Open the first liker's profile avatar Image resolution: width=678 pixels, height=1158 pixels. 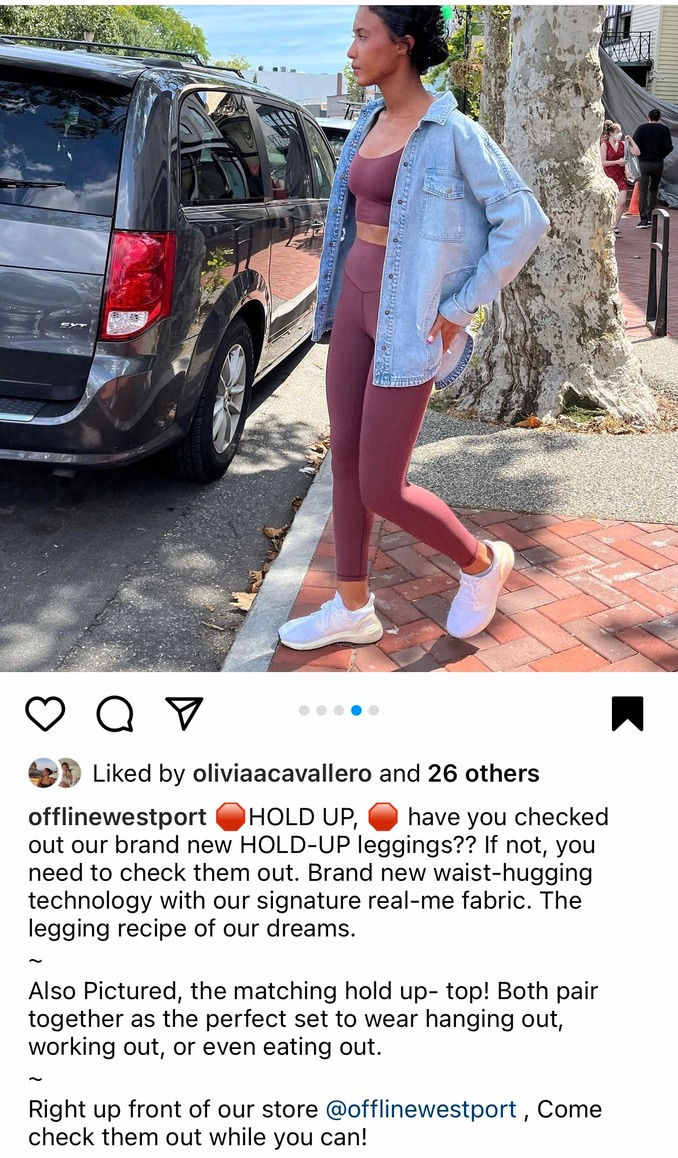(x=42, y=773)
